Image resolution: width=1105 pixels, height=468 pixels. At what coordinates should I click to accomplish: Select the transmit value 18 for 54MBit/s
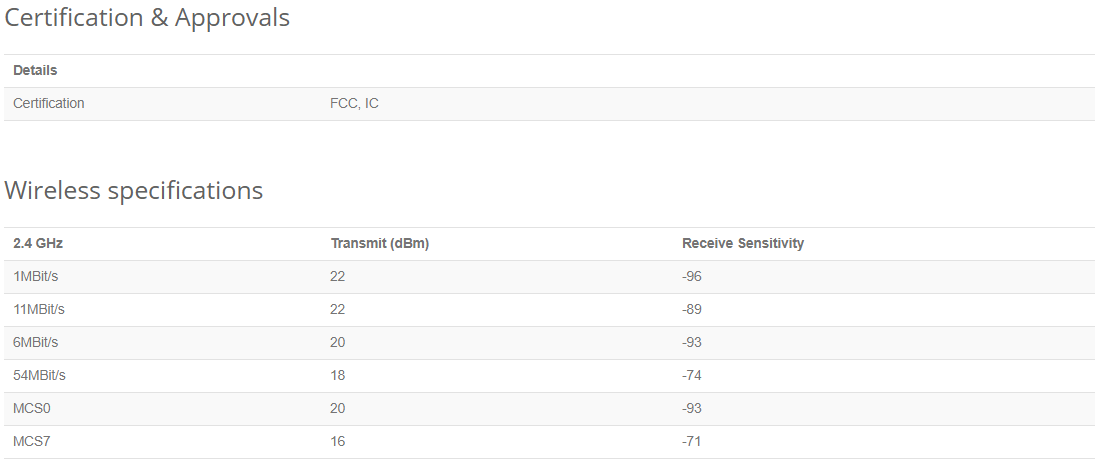coord(338,376)
